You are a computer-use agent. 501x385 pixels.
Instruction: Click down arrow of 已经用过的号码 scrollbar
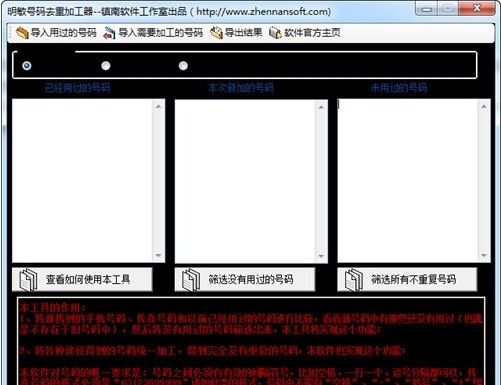[x=158, y=256]
